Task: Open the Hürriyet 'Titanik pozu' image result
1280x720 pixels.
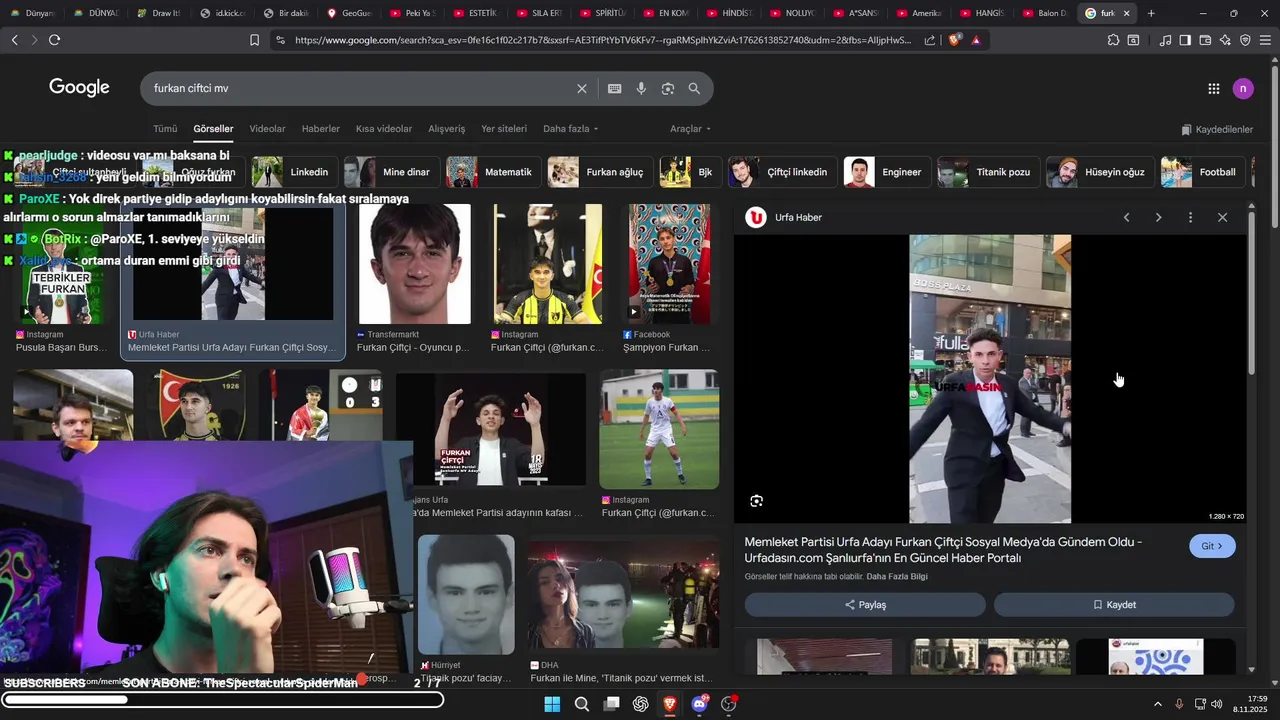Action: pos(466,595)
